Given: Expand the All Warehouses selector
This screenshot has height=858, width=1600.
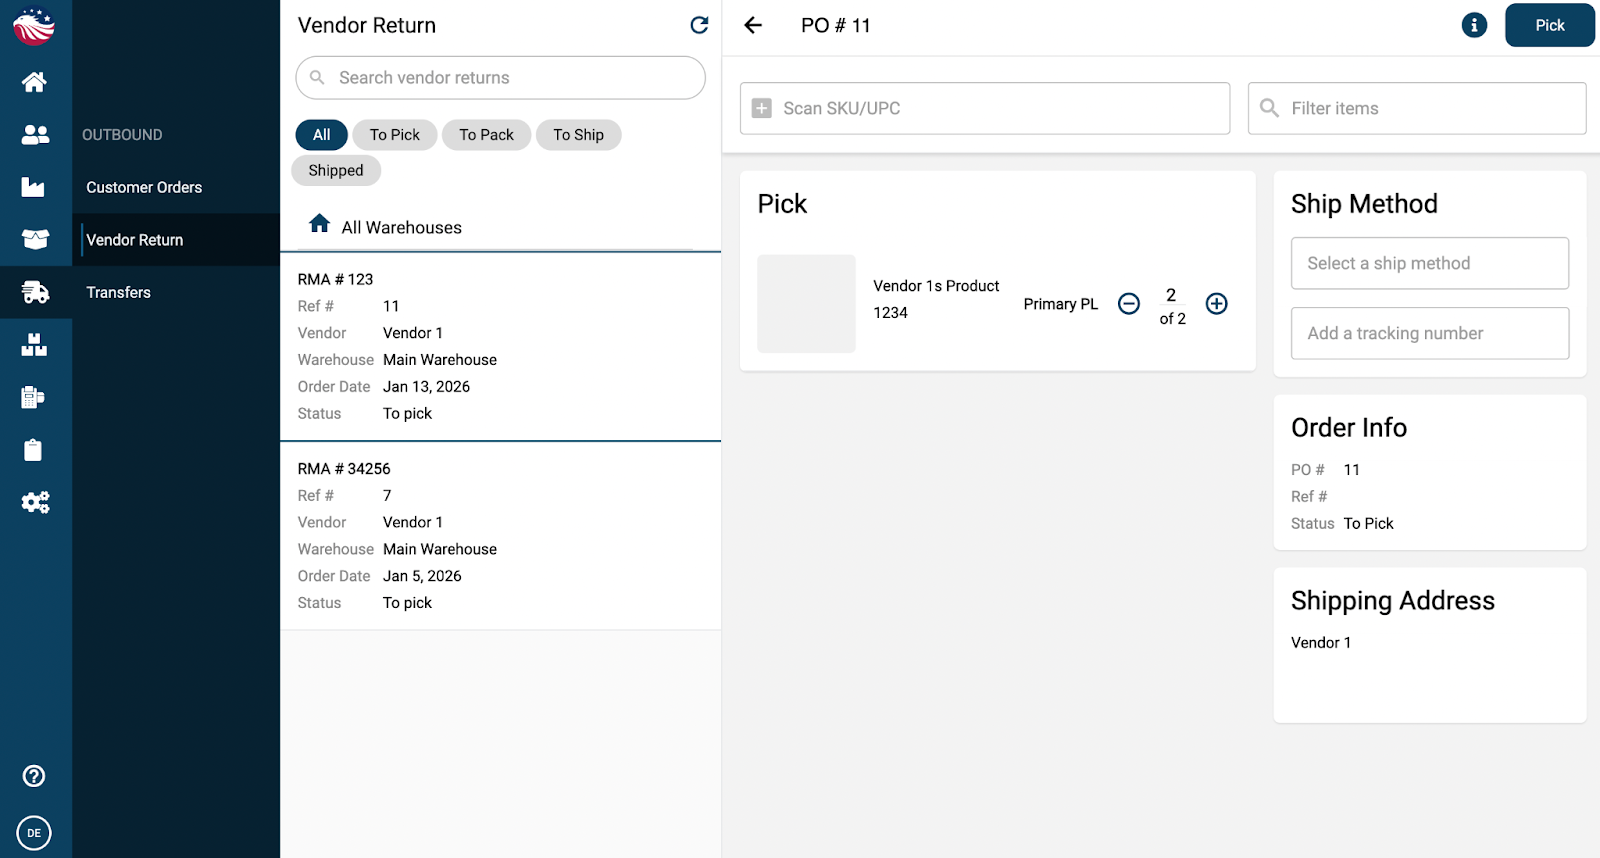Looking at the screenshot, I should [x=401, y=227].
